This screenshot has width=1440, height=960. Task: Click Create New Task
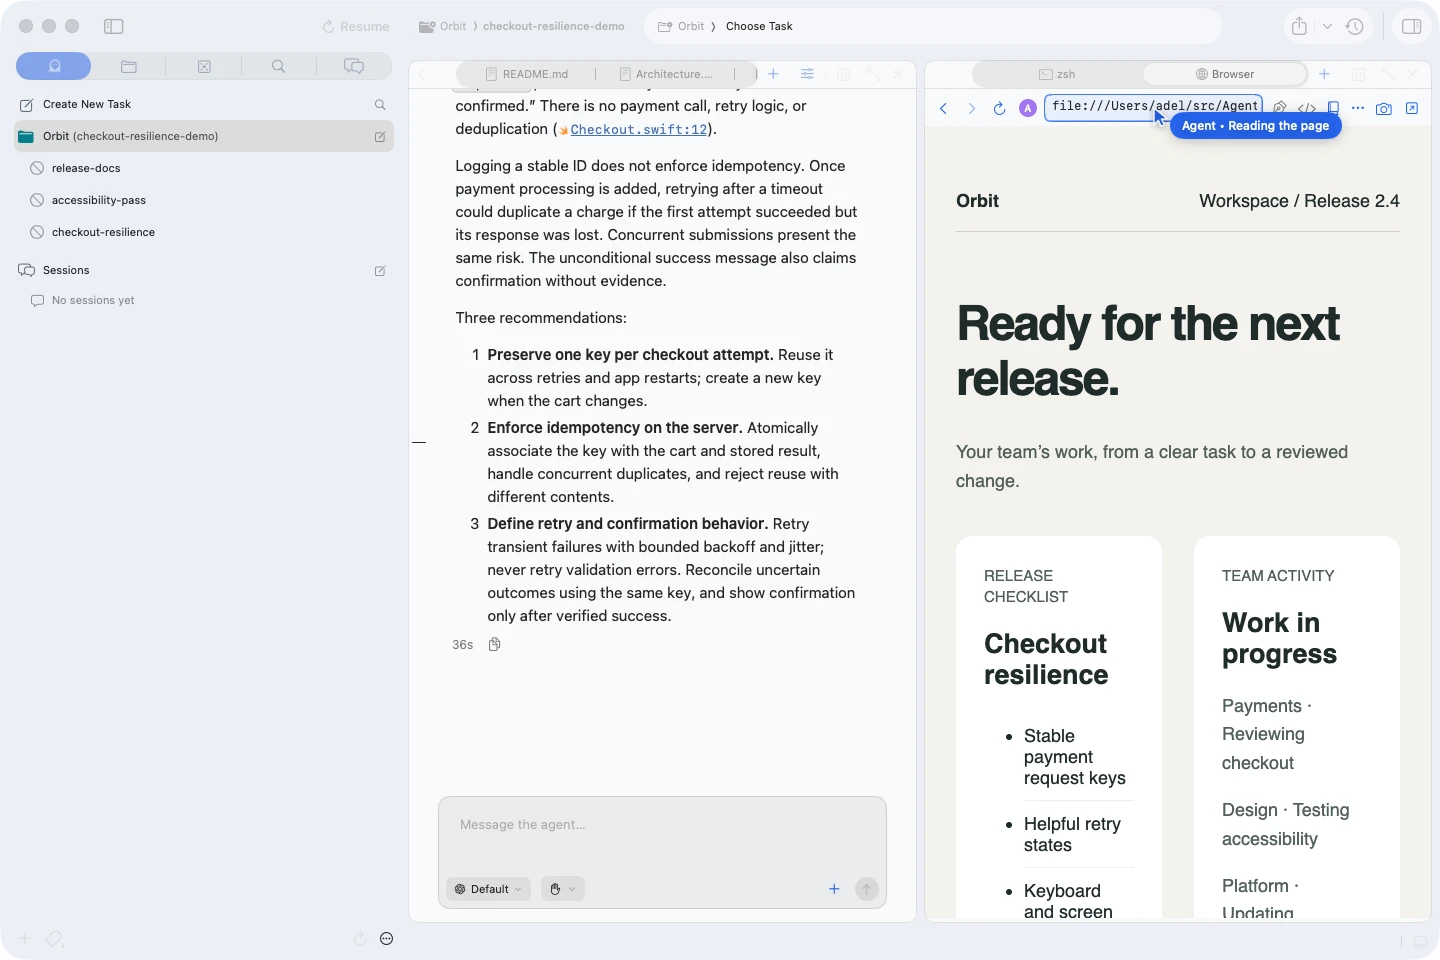[87, 104]
